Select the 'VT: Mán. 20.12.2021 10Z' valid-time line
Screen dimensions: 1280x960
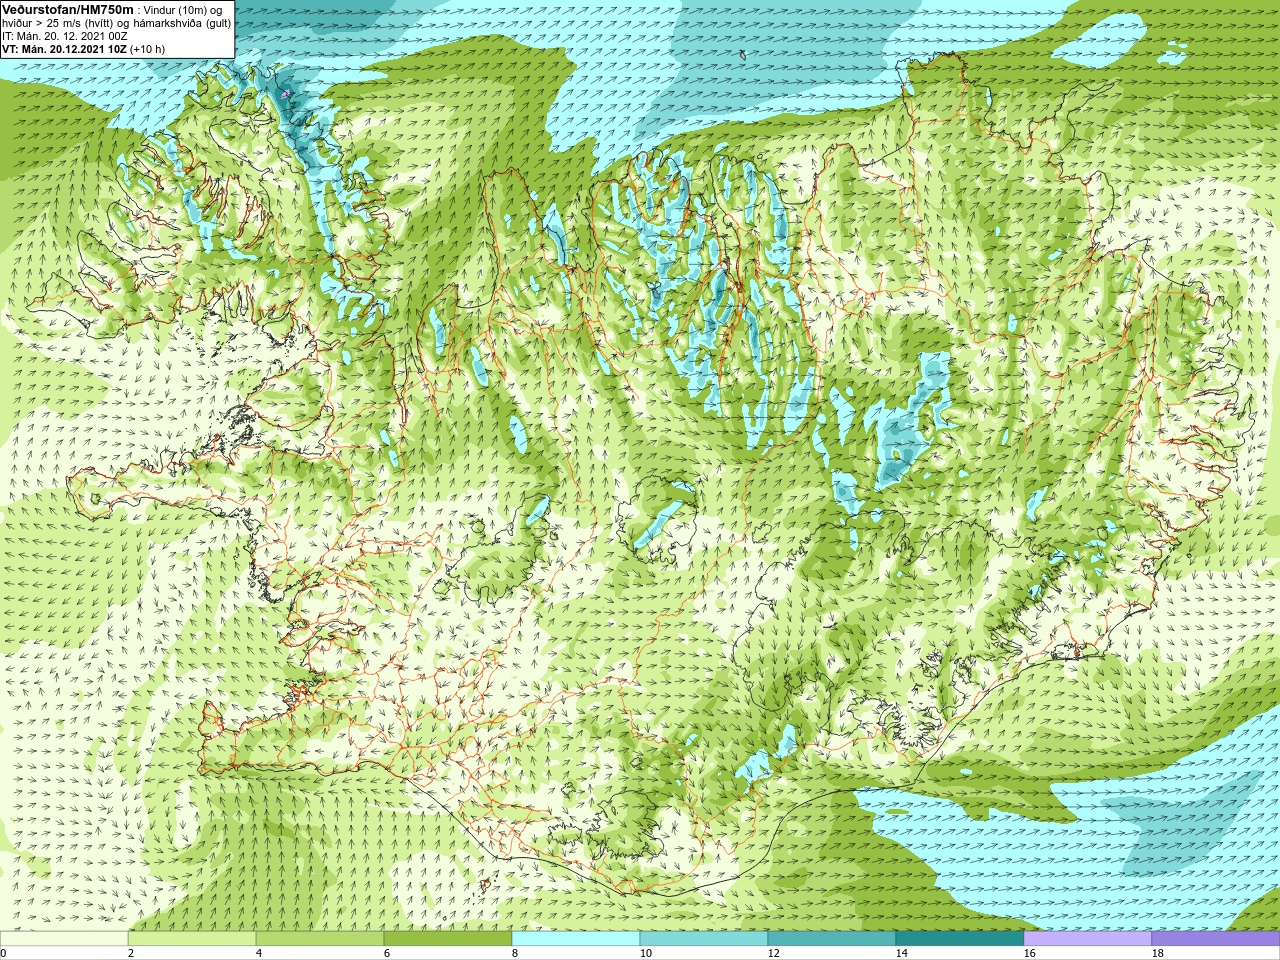tap(64, 49)
